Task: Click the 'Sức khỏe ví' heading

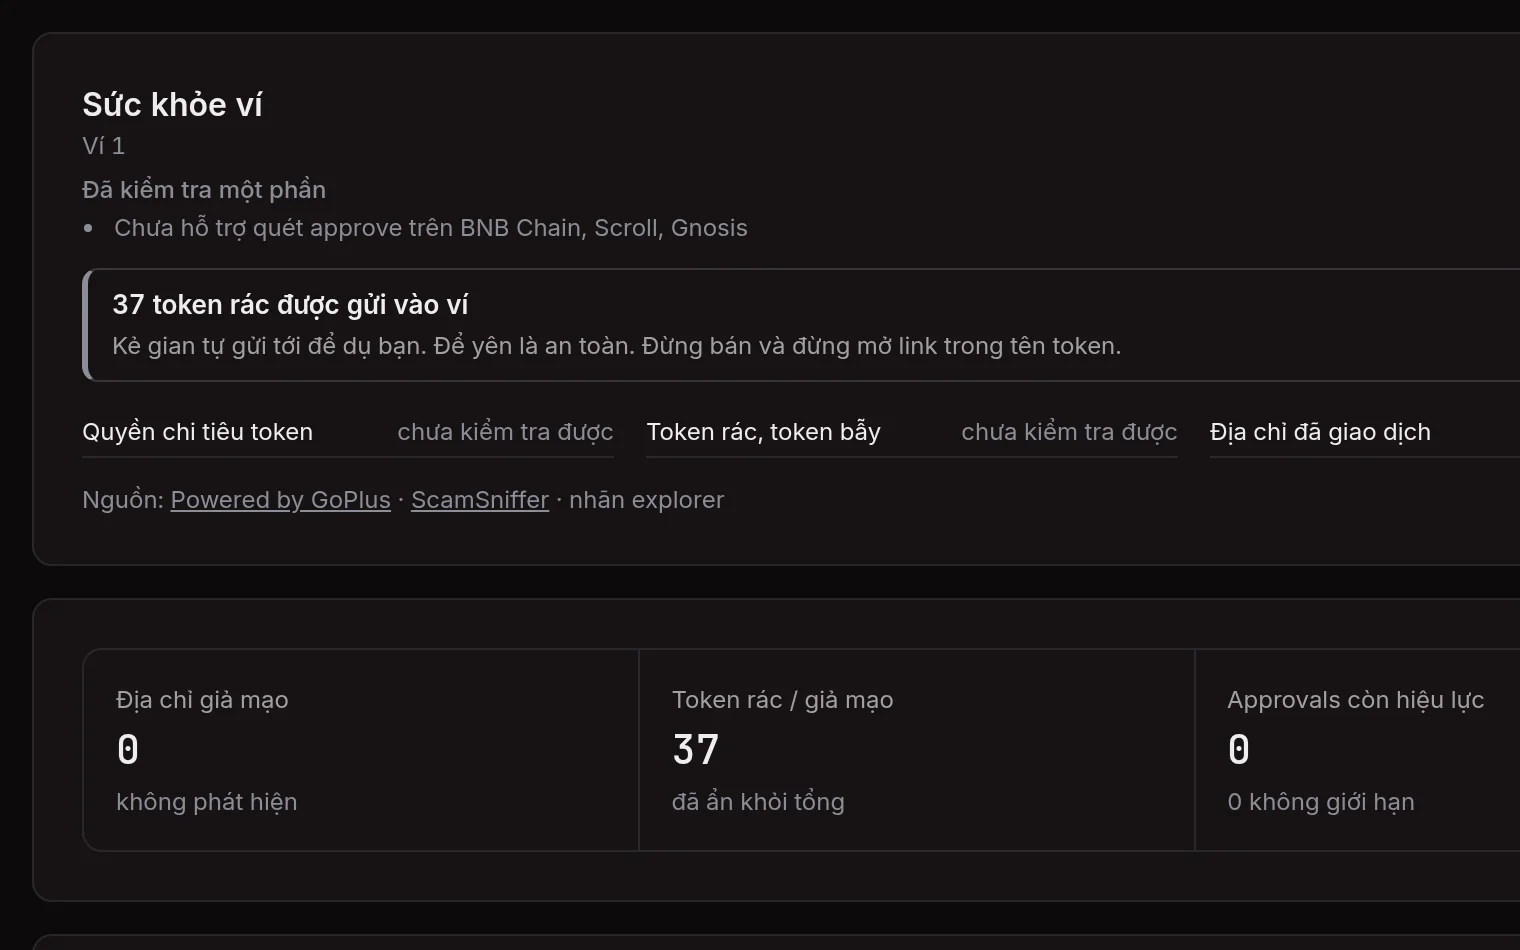Action: tap(172, 104)
